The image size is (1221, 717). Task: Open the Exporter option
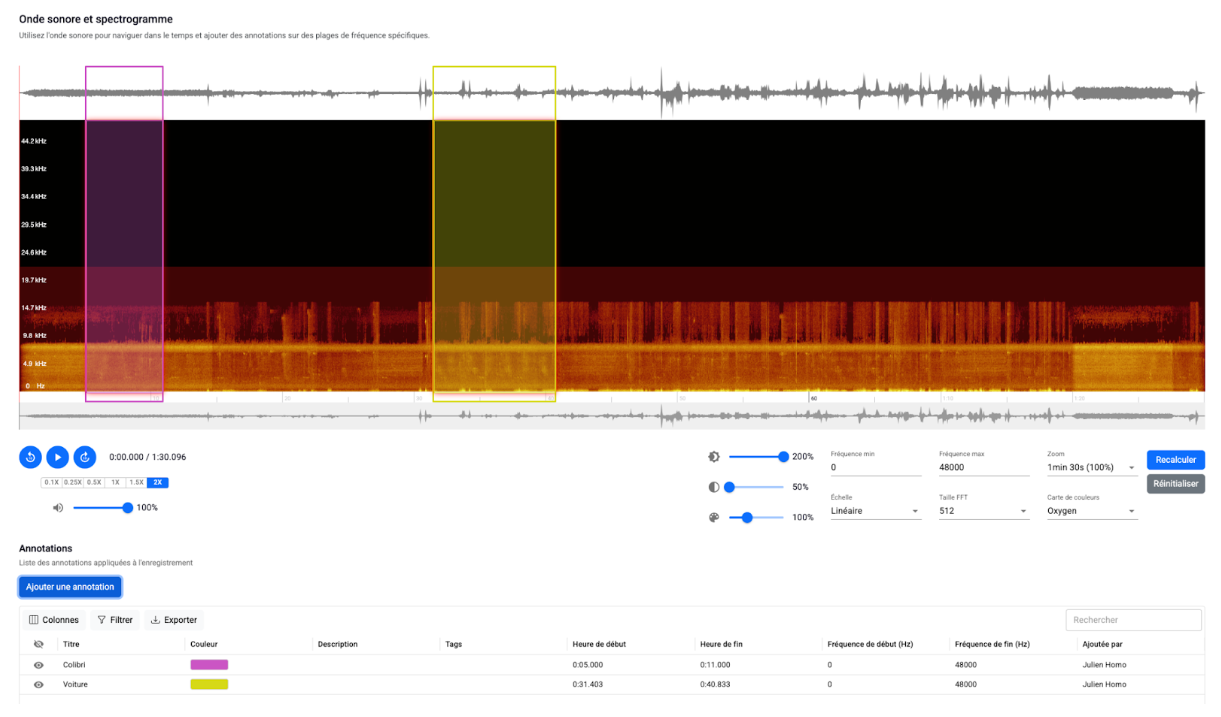[x=174, y=620]
